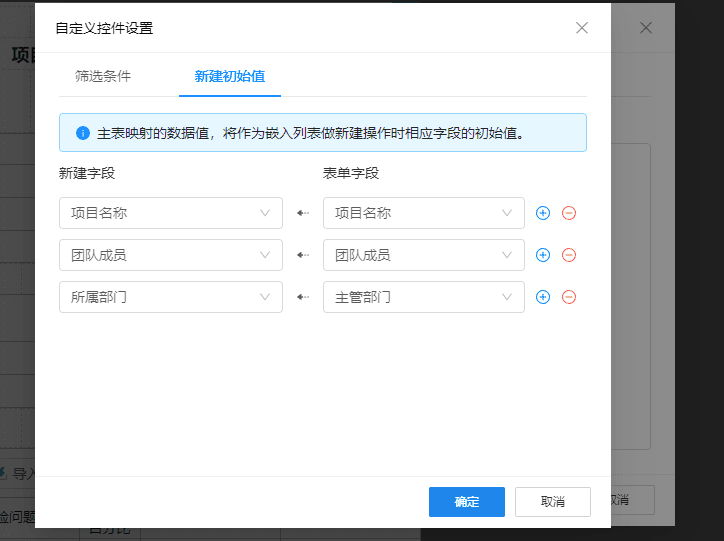Select the 新建初始值 tab

230,76
